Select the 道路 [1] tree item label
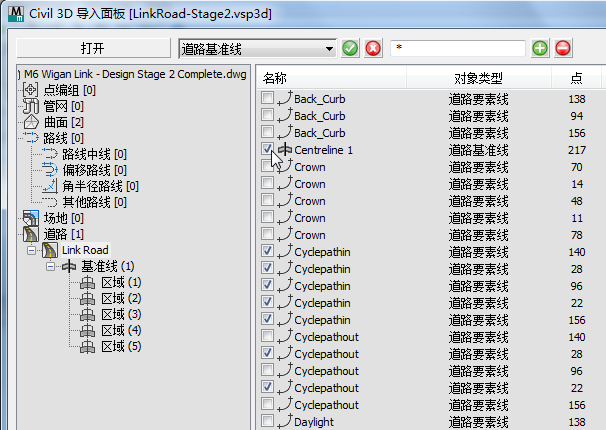The image size is (606, 430). [64, 234]
